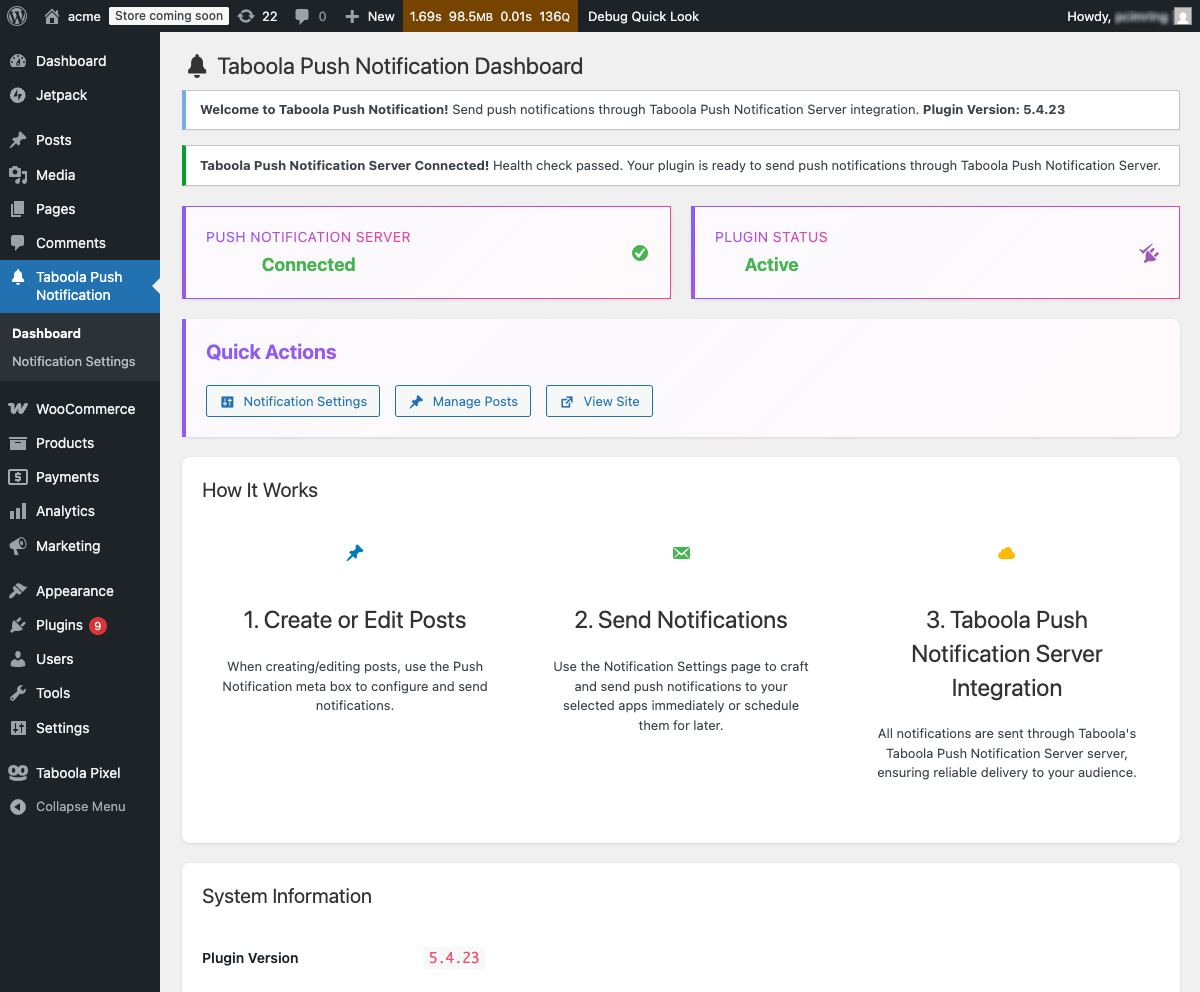Click the Payments dollar icon in sidebar
Screen dimensions: 1200x992
pos(18,477)
